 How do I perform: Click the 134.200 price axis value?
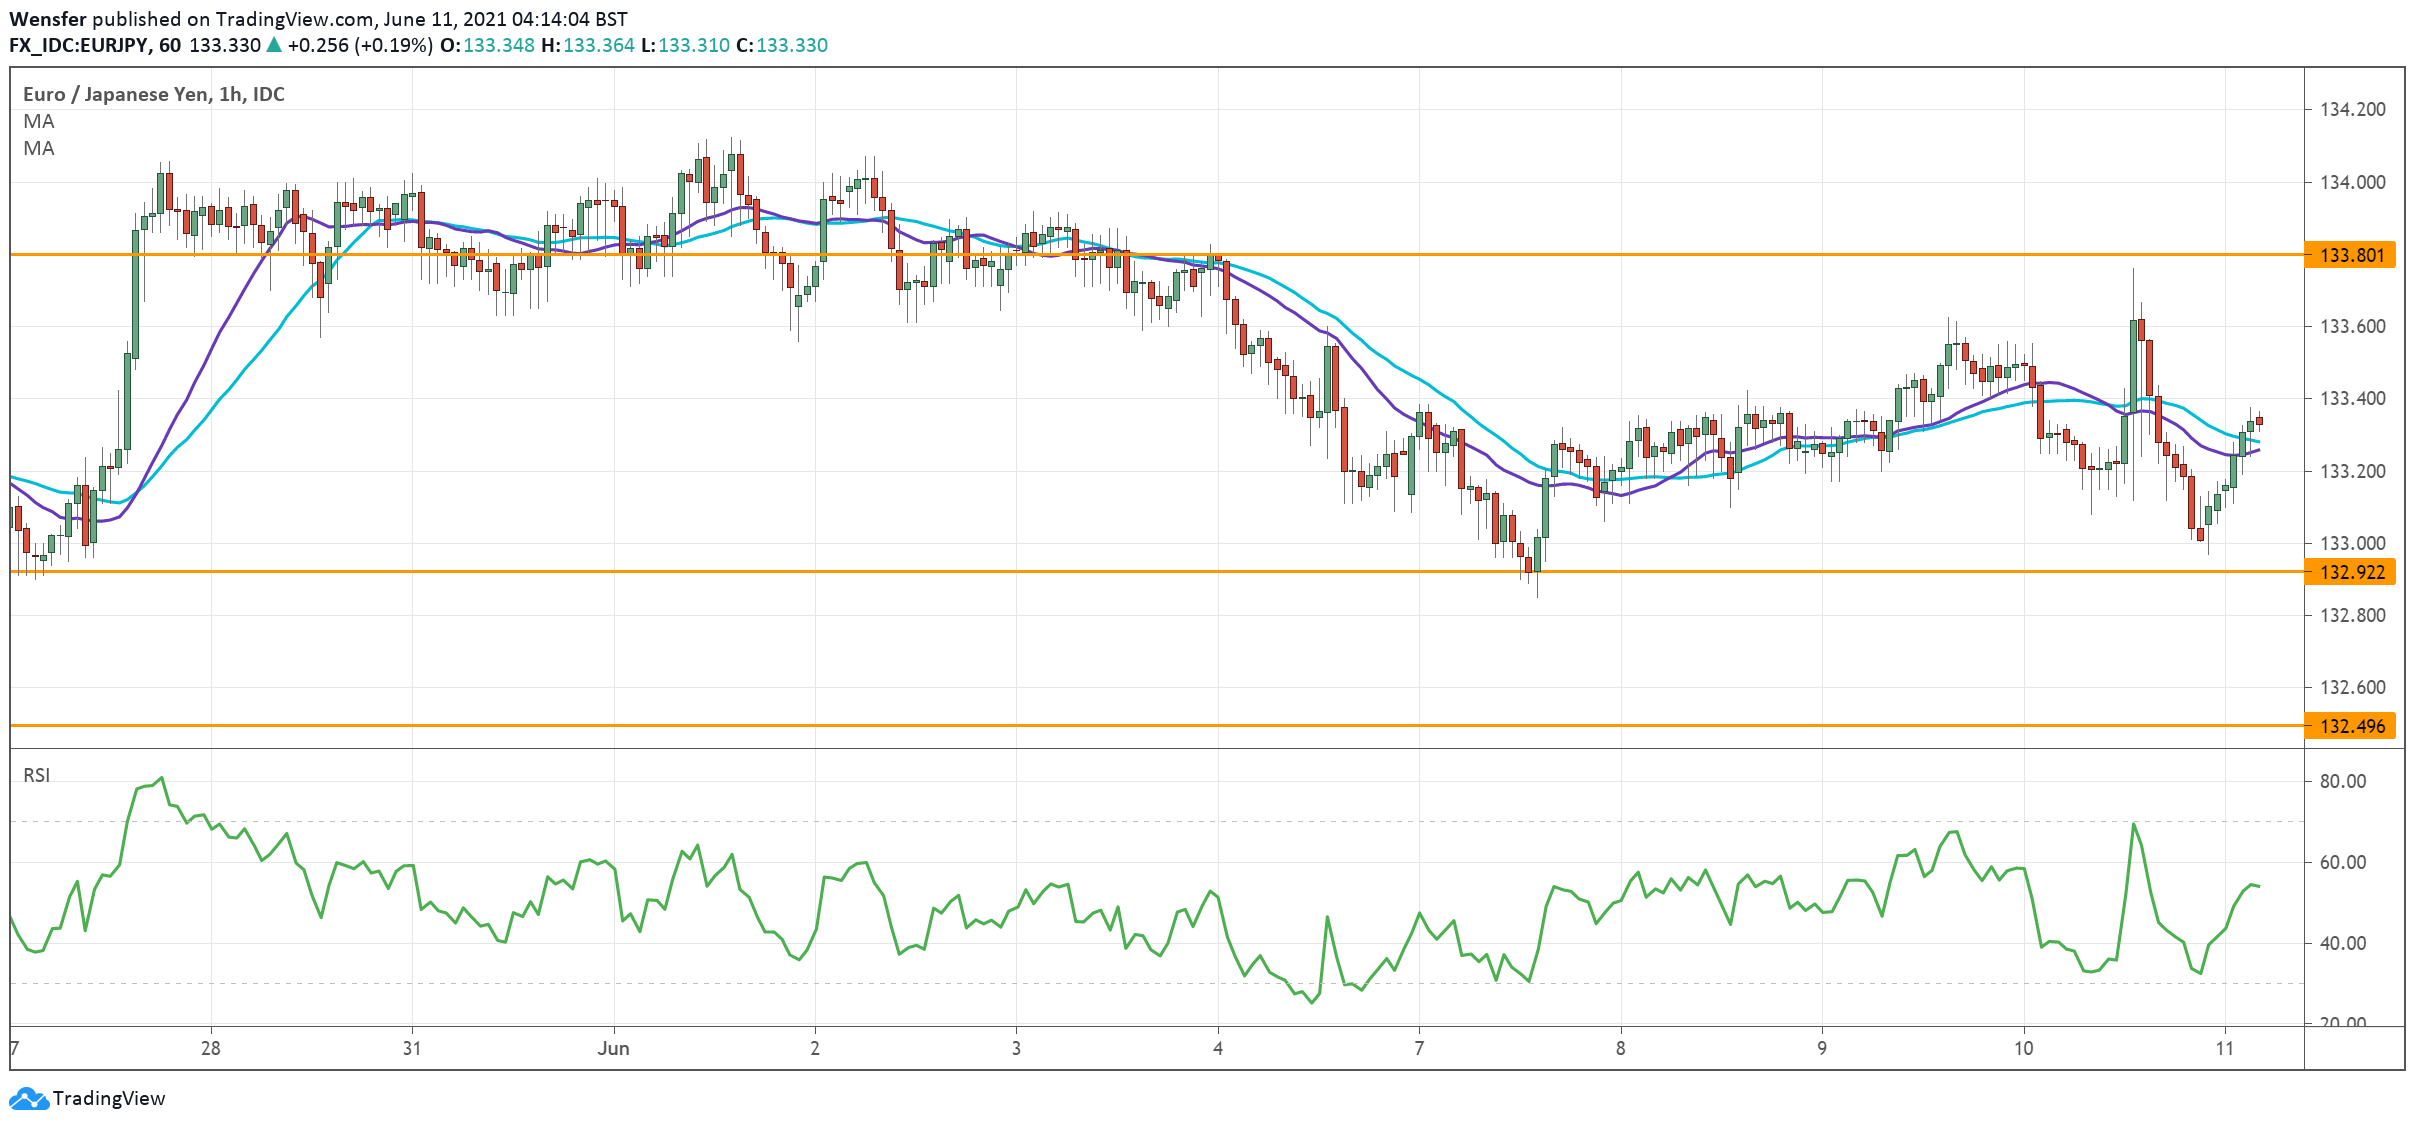[x=2352, y=109]
